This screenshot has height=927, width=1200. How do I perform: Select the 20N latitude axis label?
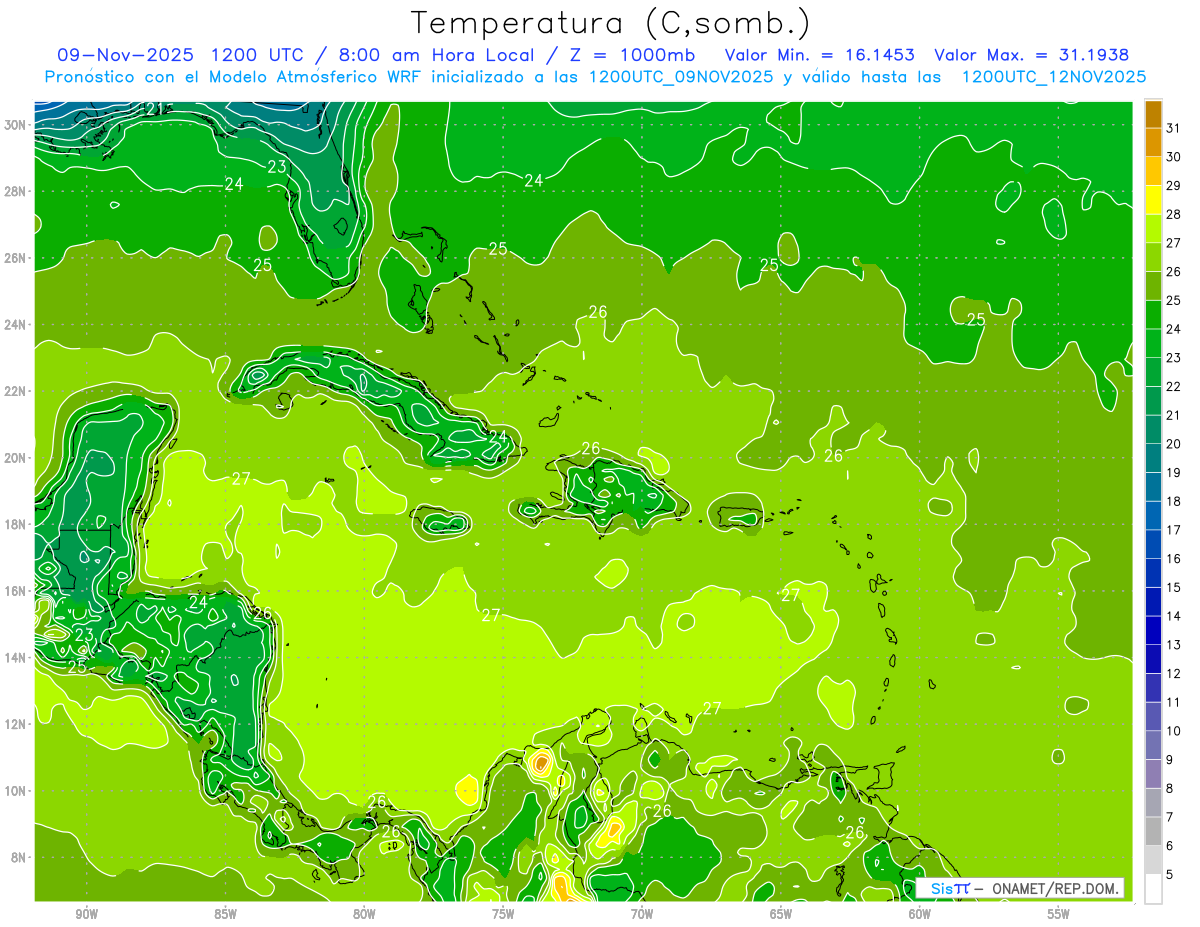point(15,458)
